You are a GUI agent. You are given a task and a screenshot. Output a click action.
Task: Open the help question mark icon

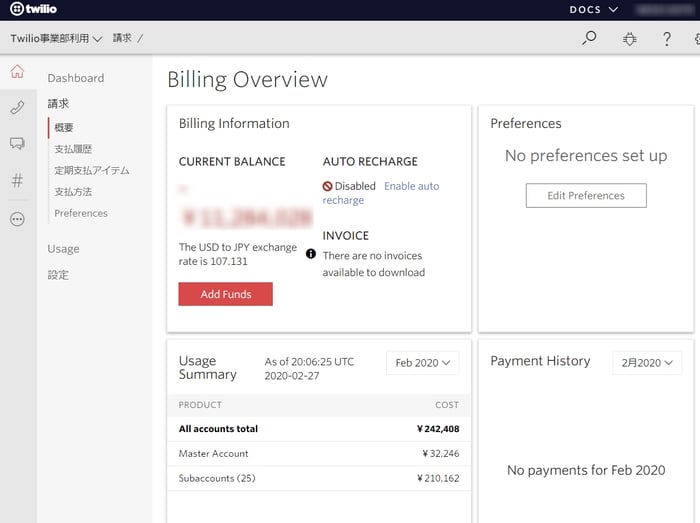(667, 39)
